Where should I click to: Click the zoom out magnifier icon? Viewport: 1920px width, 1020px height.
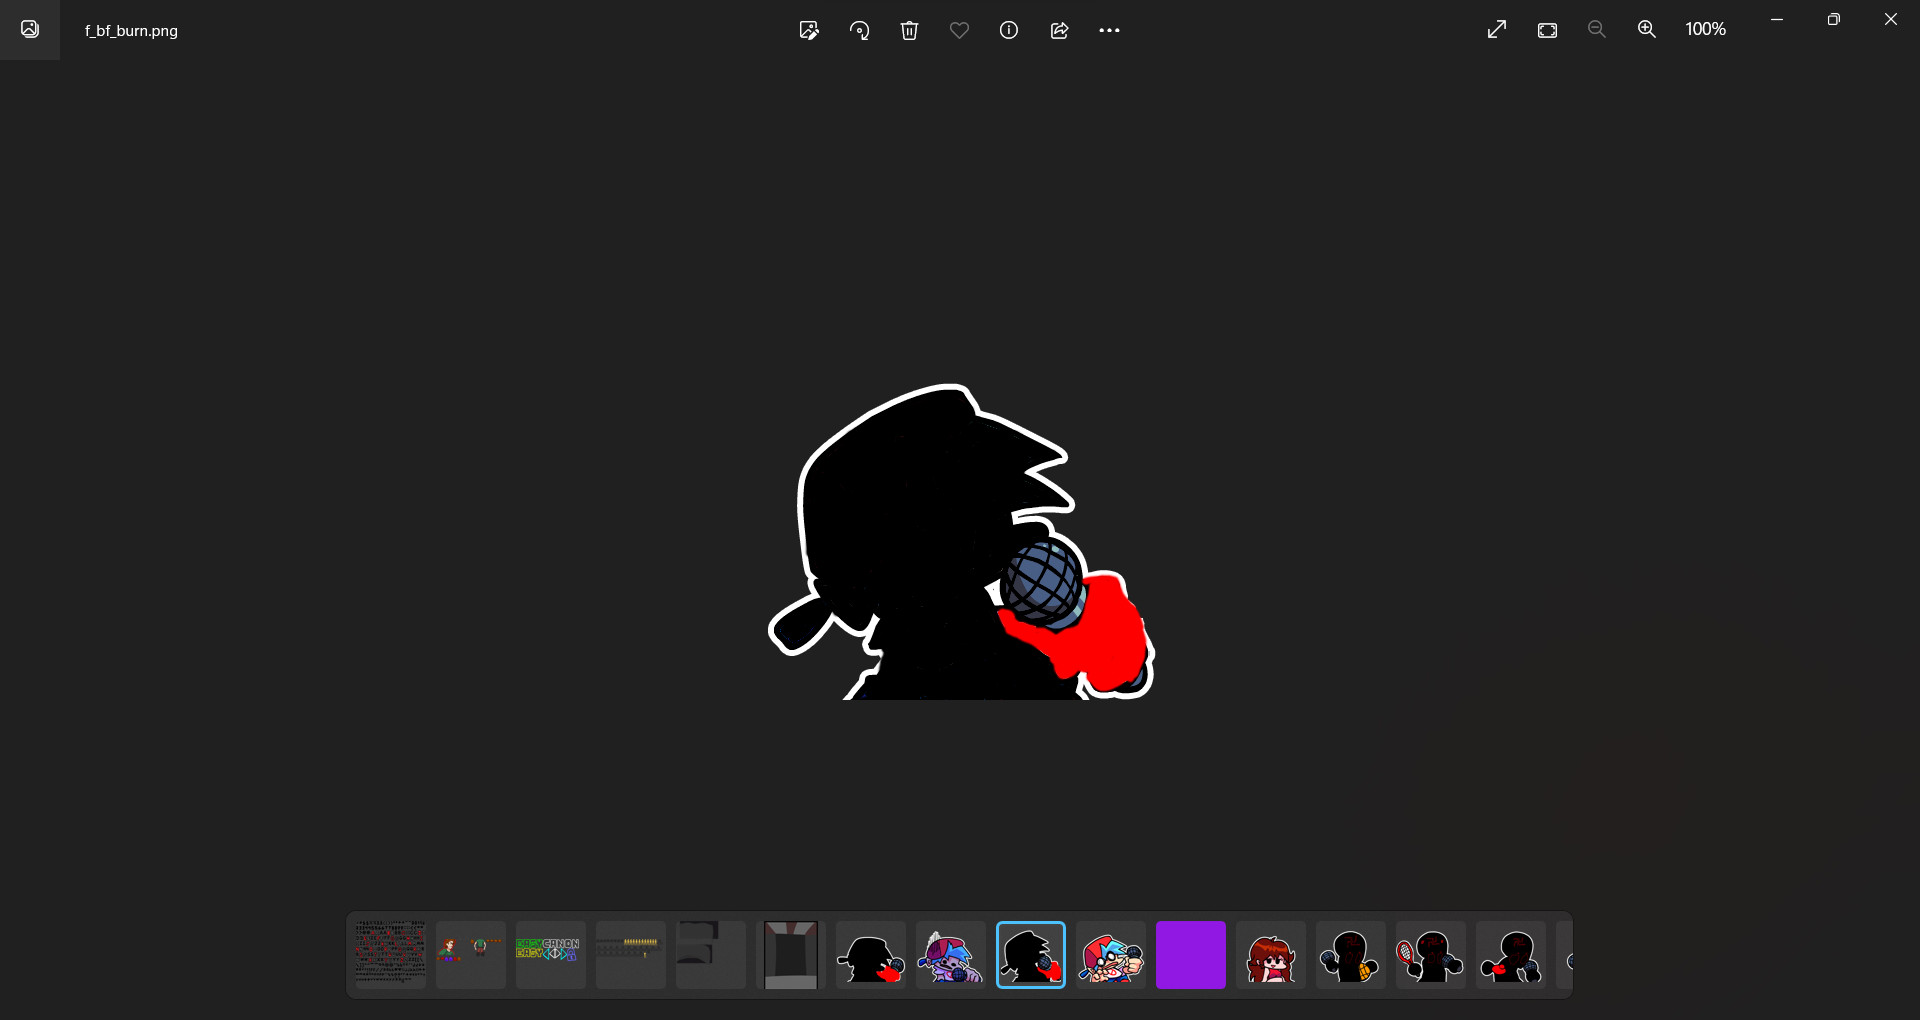[1597, 30]
